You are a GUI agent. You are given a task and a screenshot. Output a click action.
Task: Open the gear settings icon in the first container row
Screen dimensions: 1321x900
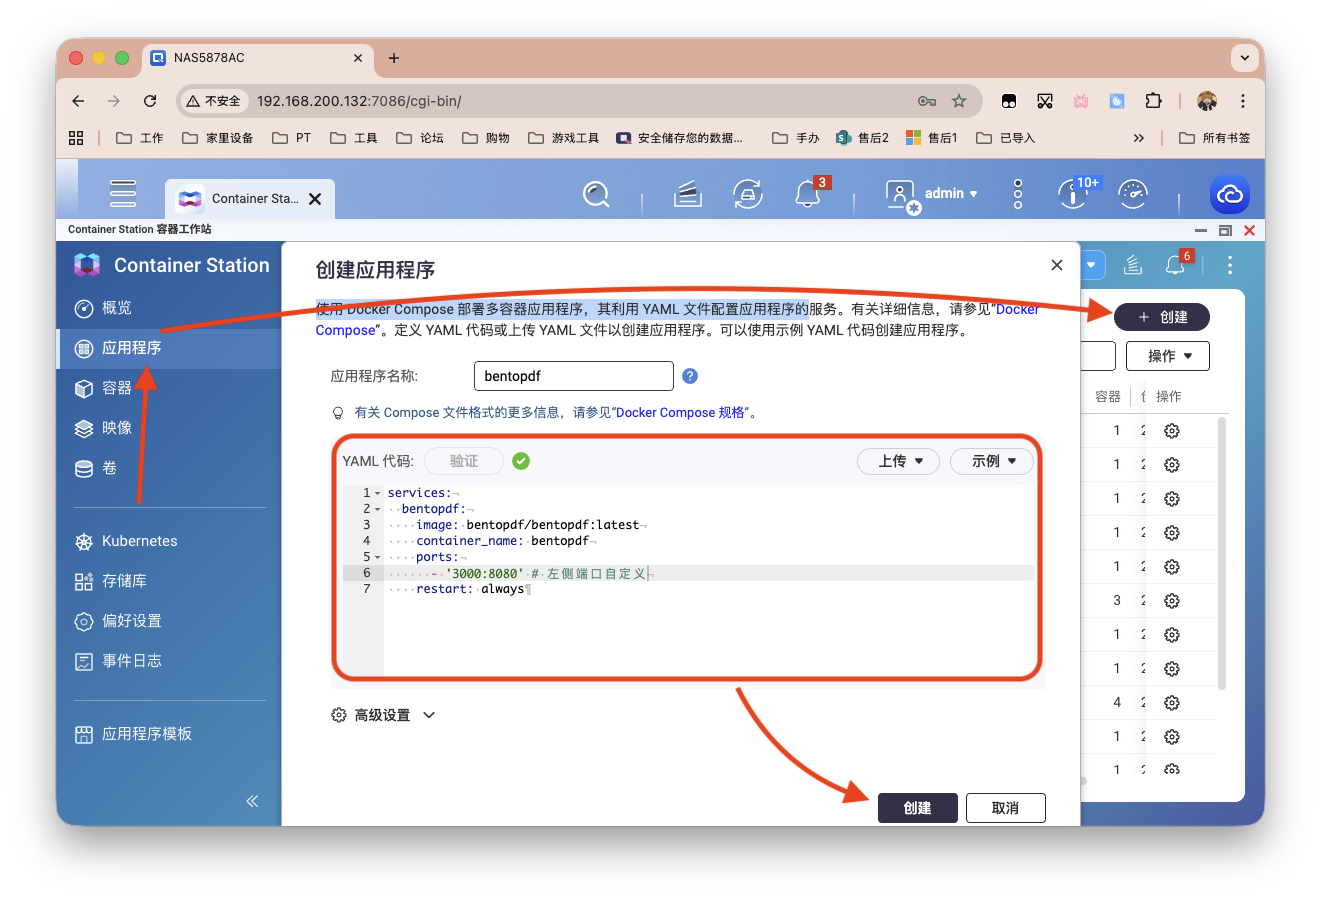point(1171,430)
